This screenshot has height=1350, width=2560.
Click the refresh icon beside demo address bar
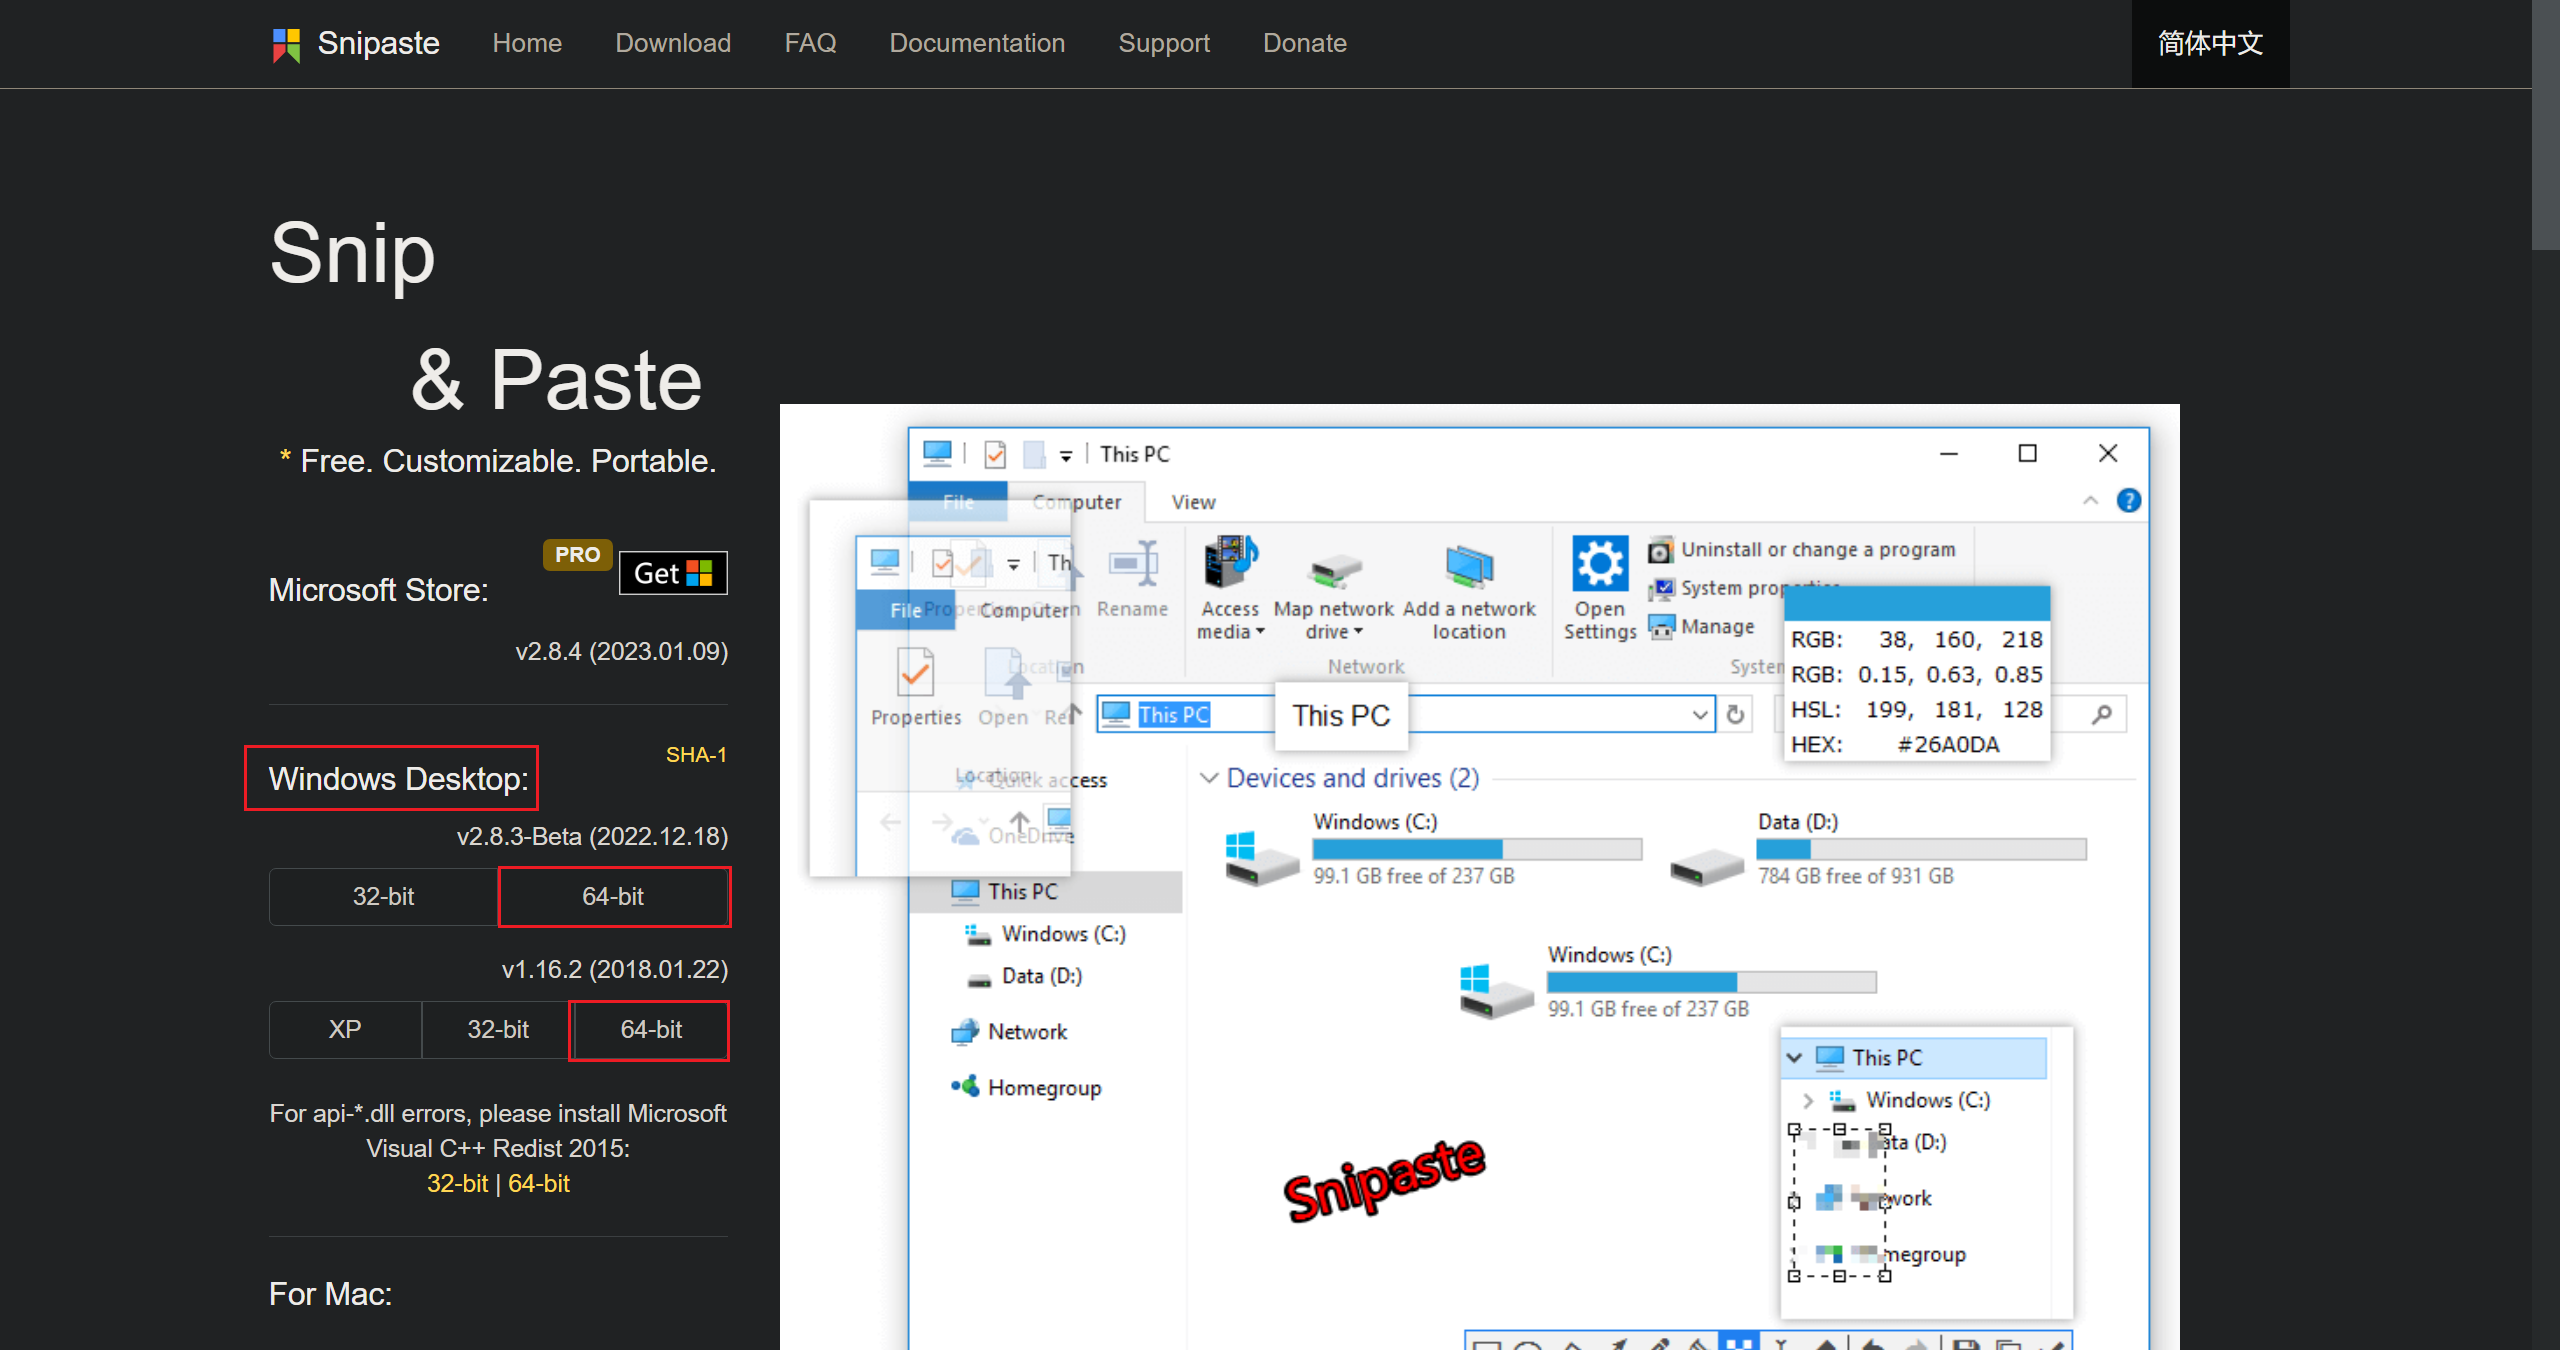point(1736,715)
